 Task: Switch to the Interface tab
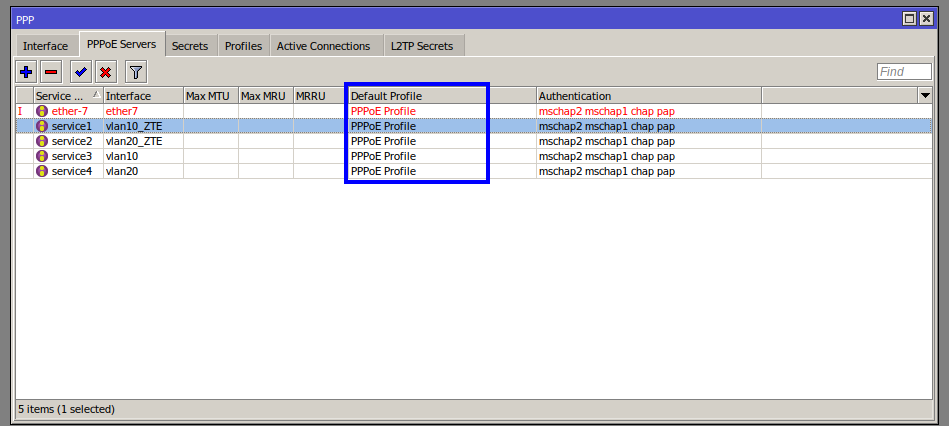(x=46, y=46)
